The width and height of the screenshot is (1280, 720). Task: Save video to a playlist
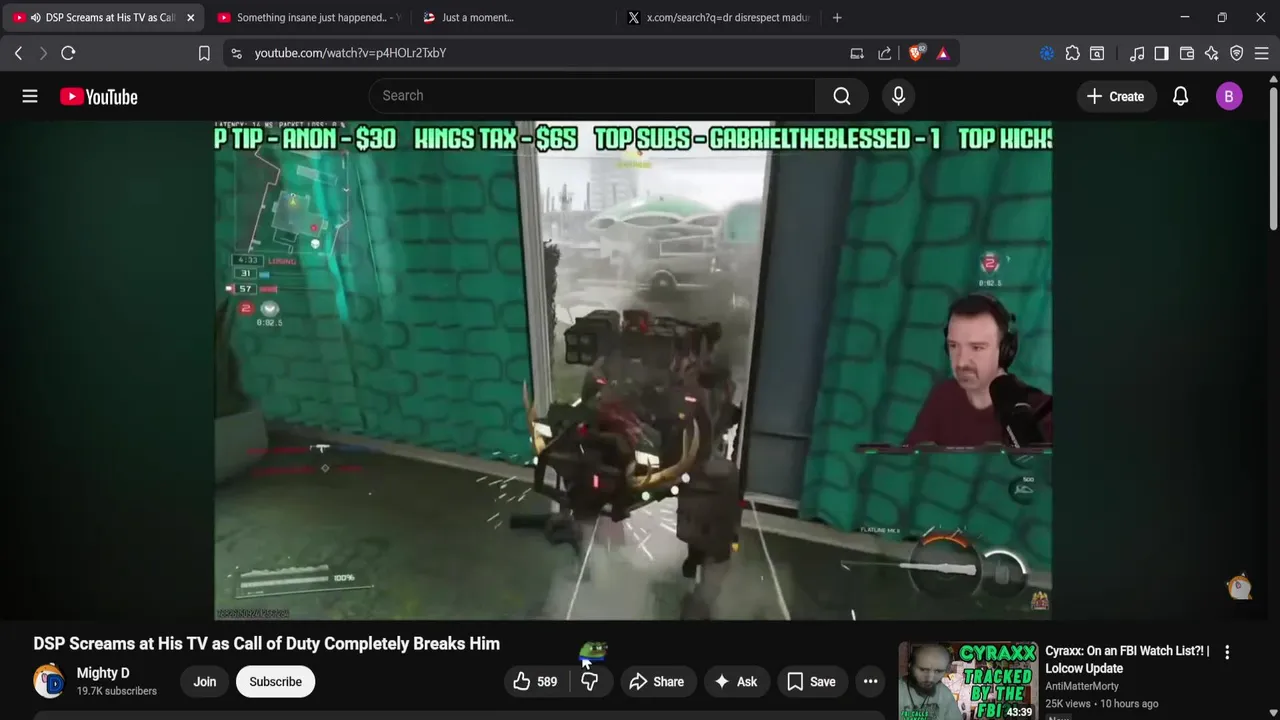(x=811, y=682)
